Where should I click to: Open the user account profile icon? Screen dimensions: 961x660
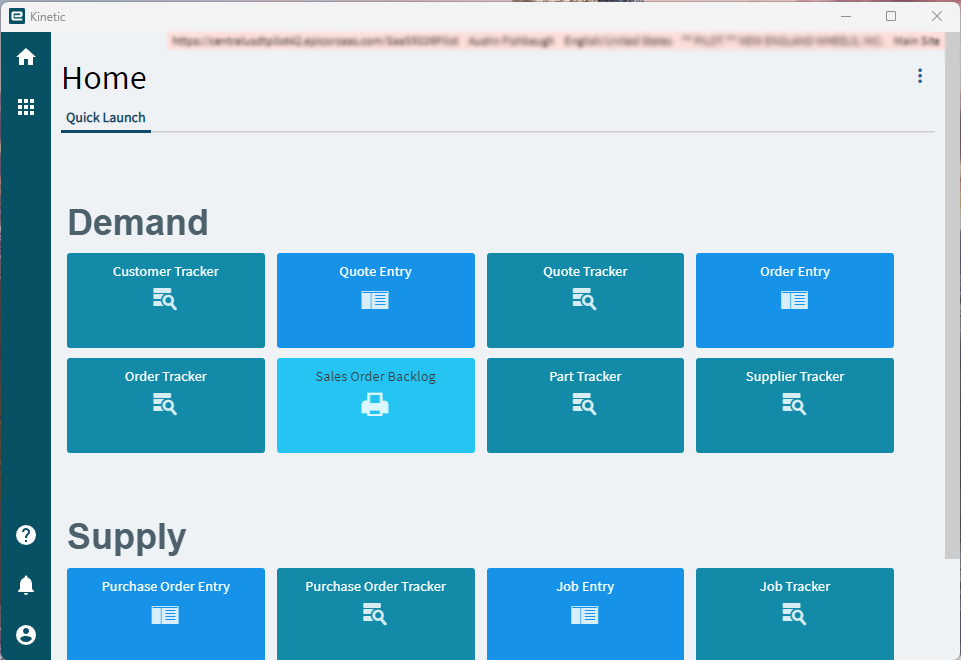26,635
